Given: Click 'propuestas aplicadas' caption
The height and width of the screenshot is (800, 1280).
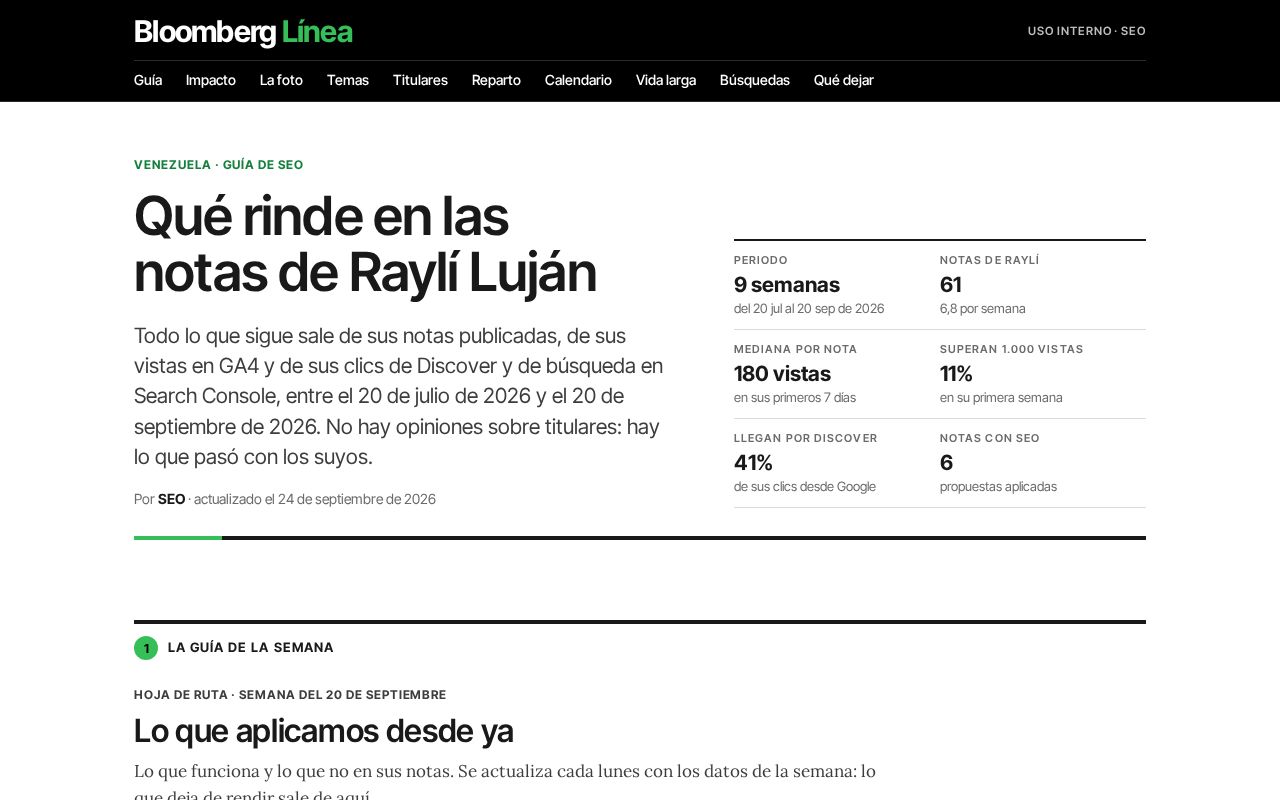Looking at the screenshot, I should coord(998,487).
